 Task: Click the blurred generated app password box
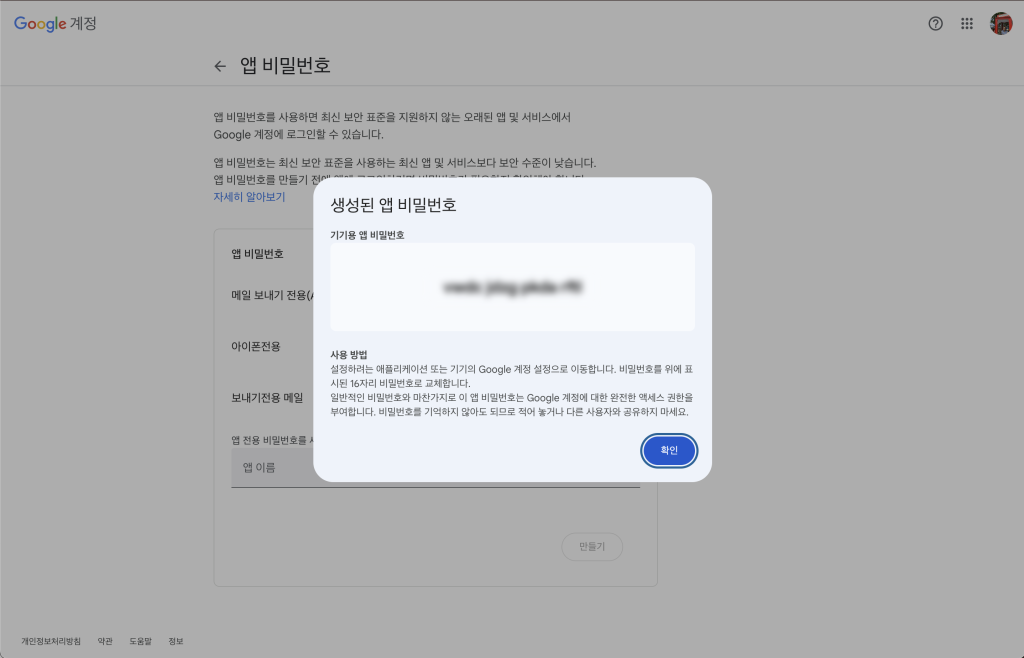[512, 287]
